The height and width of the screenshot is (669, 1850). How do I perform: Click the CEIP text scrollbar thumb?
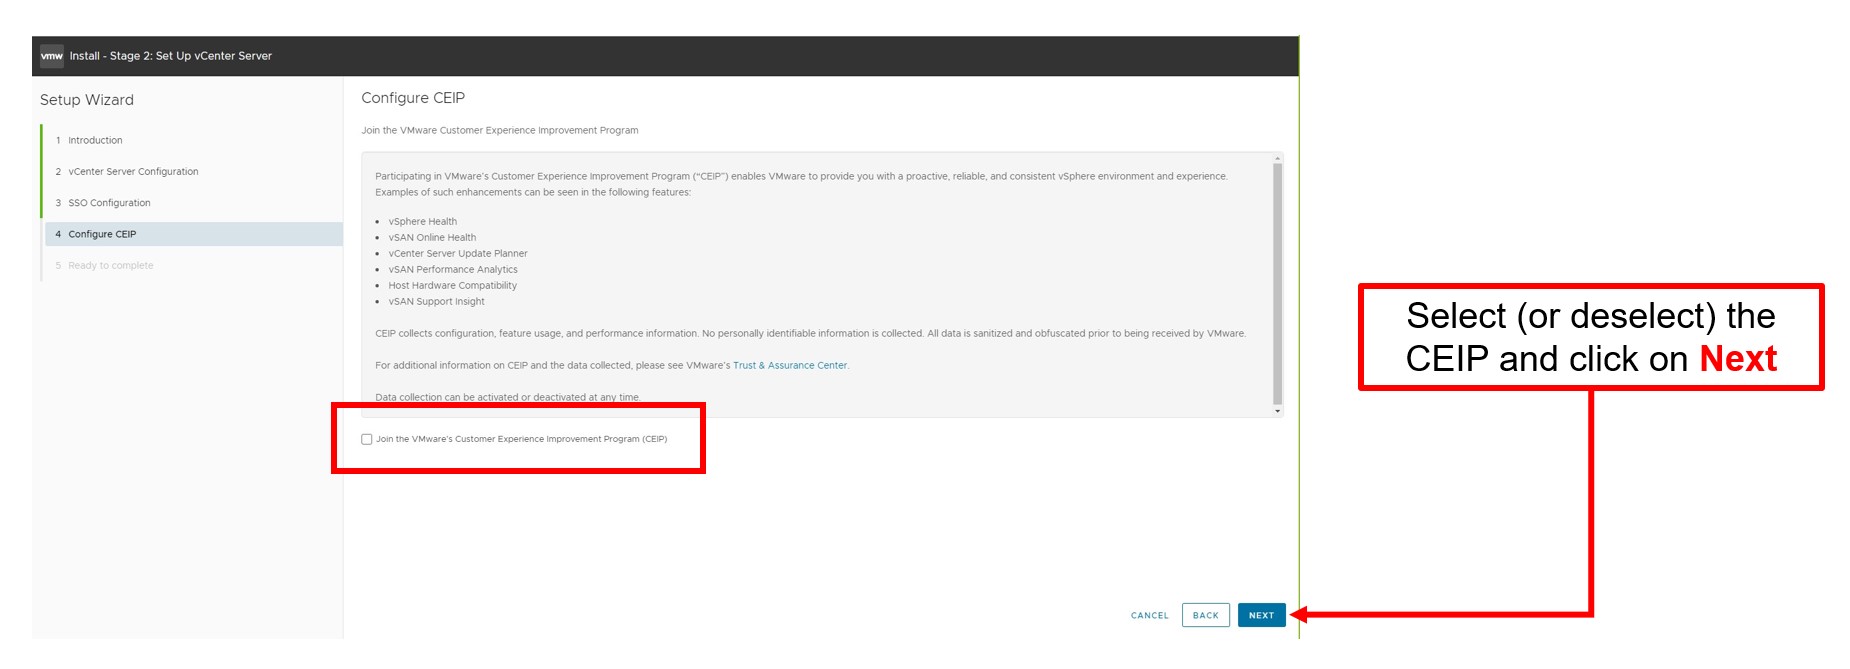coord(1277,284)
